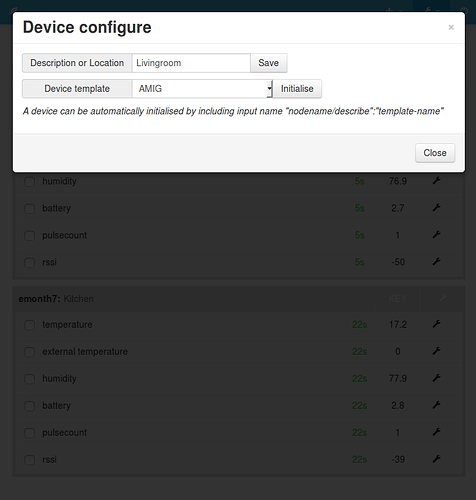Open wrench settings for humidity value 76.9
The width and height of the screenshot is (476, 500).
click(x=436, y=181)
